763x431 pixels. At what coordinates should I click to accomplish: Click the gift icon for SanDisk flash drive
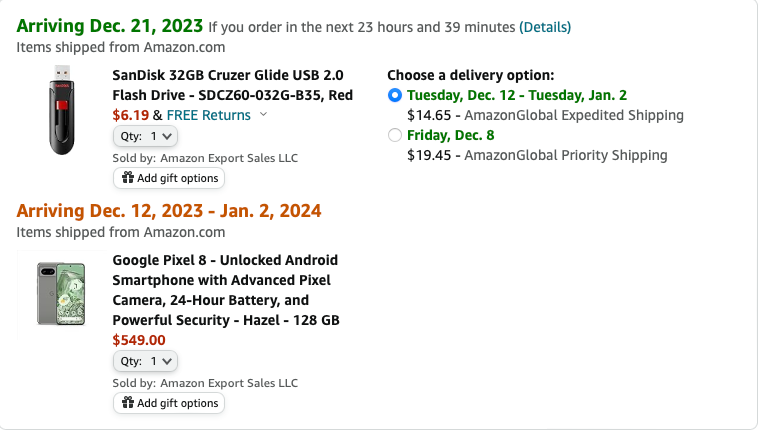point(128,178)
